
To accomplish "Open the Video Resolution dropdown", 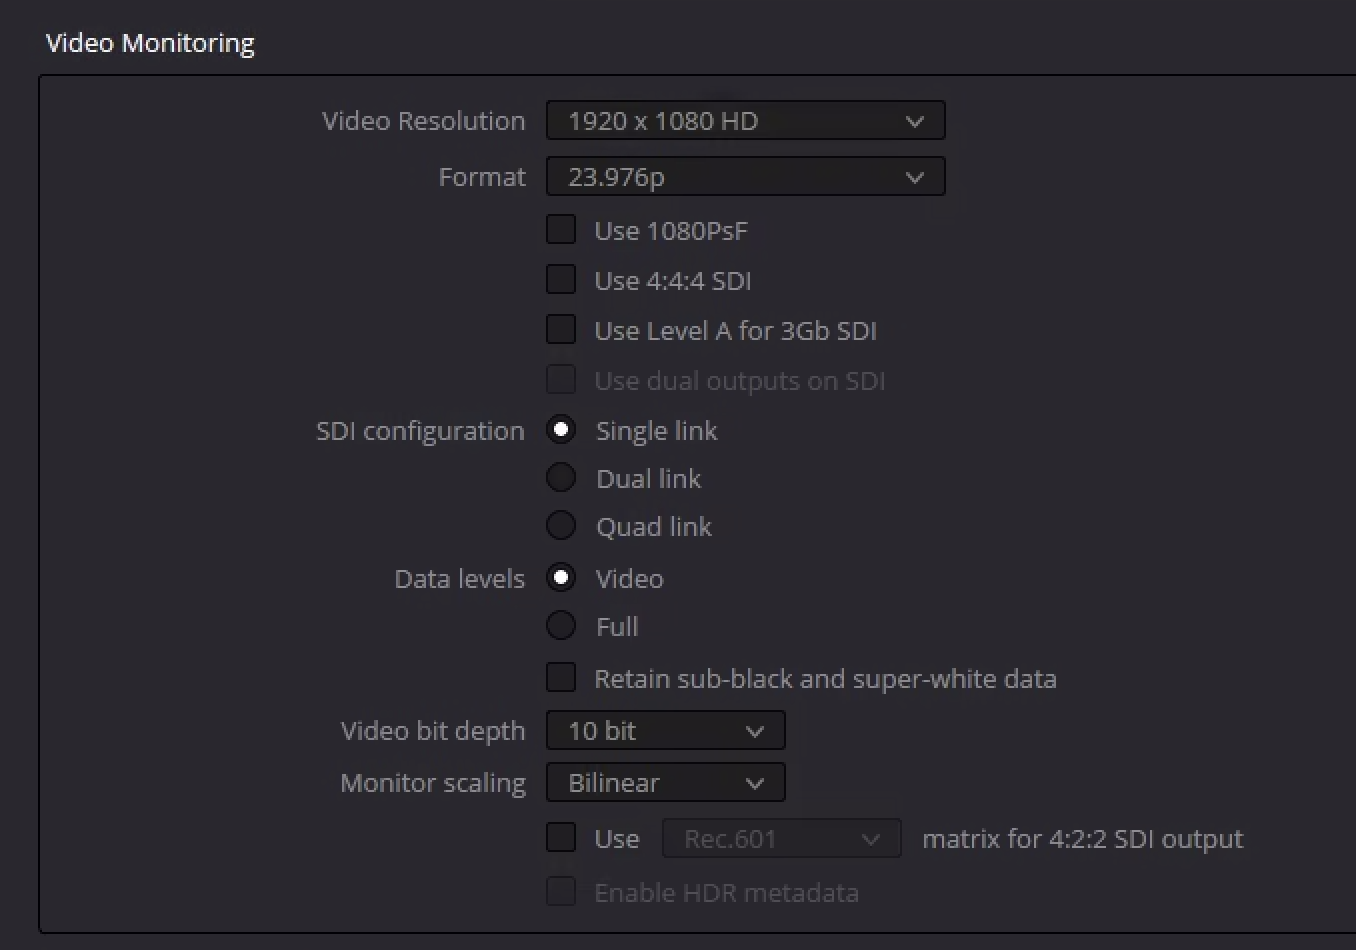I will click(745, 121).
